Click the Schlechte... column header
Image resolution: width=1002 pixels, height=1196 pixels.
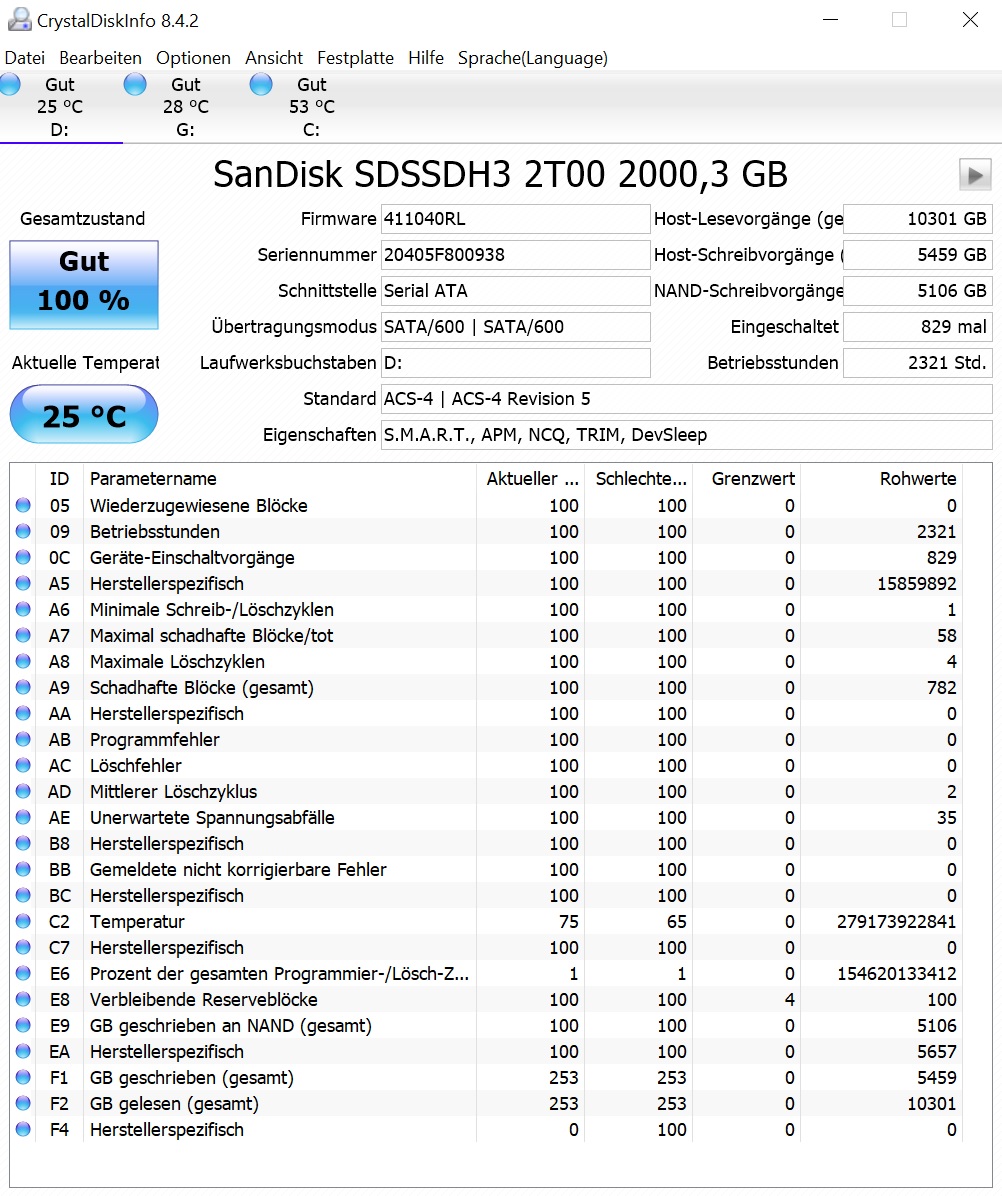click(x=639, y=478)
